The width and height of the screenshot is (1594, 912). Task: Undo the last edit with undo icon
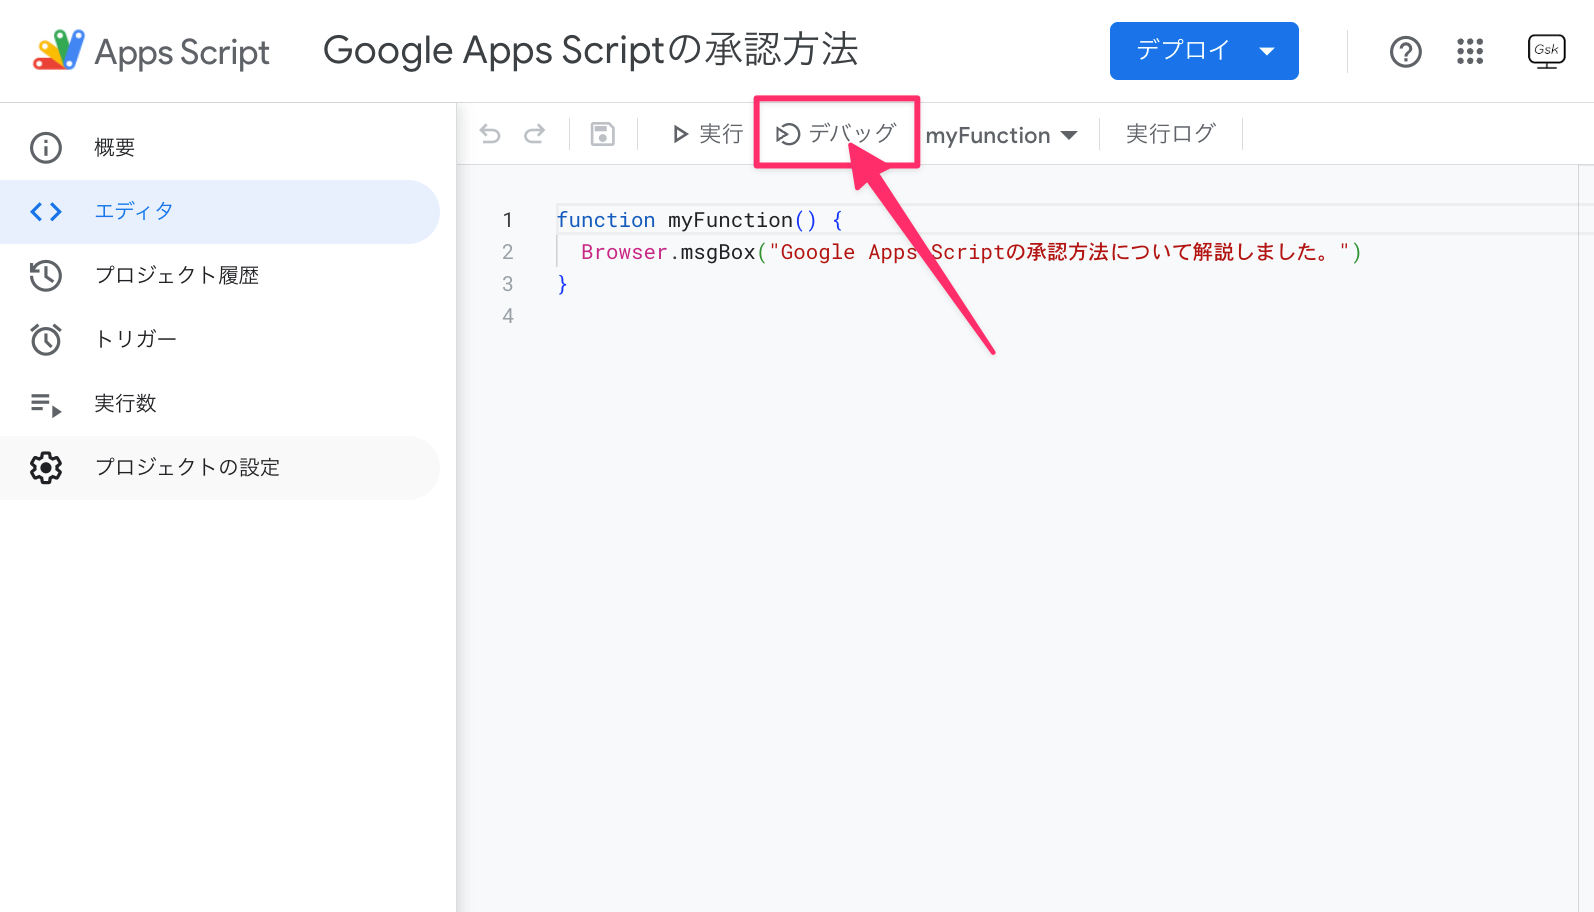coord(490,134)
